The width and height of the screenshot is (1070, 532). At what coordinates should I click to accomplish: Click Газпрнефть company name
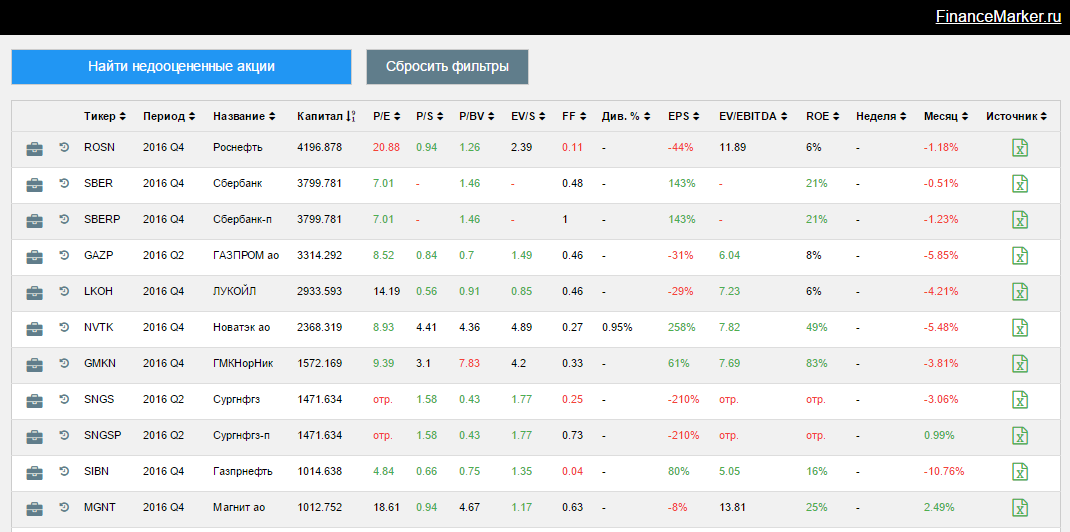coord(243,472)
